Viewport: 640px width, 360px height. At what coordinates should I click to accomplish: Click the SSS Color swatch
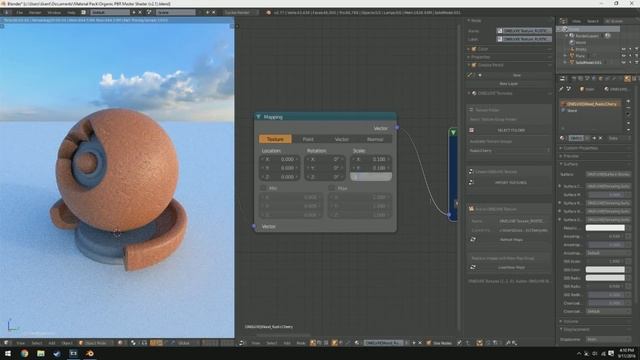point(605,269)
